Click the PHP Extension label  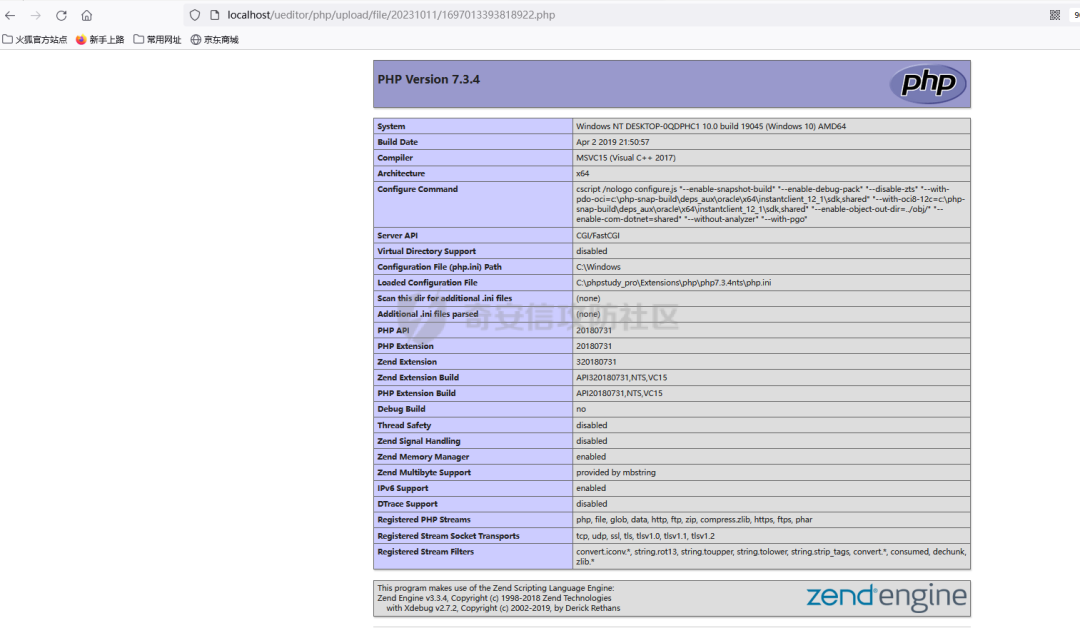[406, 346]
